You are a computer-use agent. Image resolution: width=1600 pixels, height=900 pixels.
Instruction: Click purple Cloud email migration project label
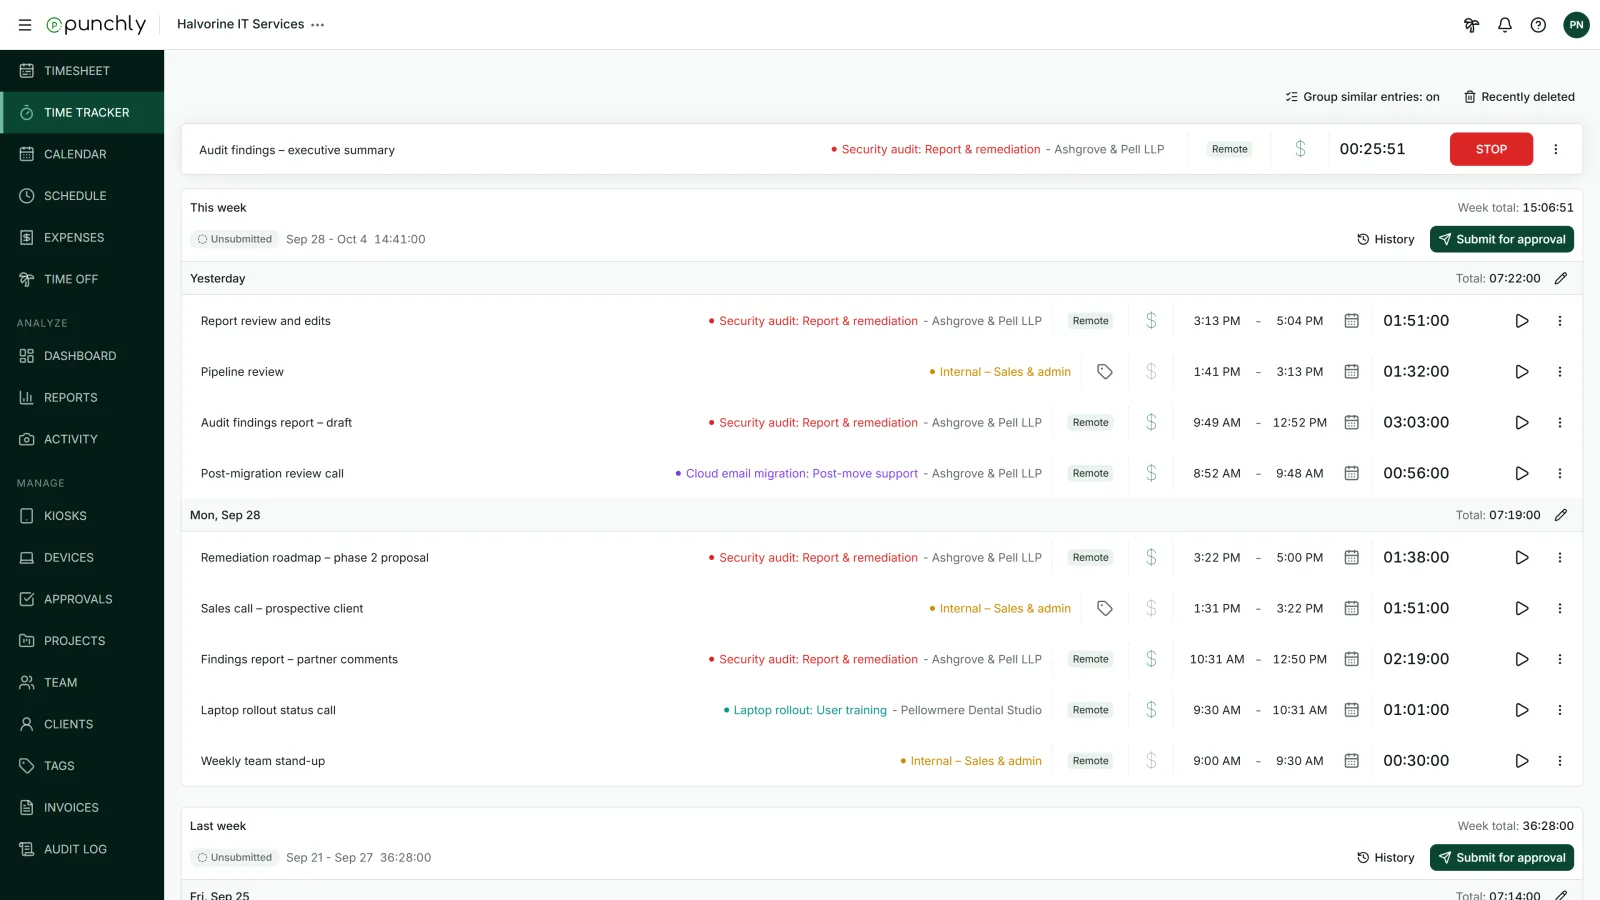click(796, 473)
